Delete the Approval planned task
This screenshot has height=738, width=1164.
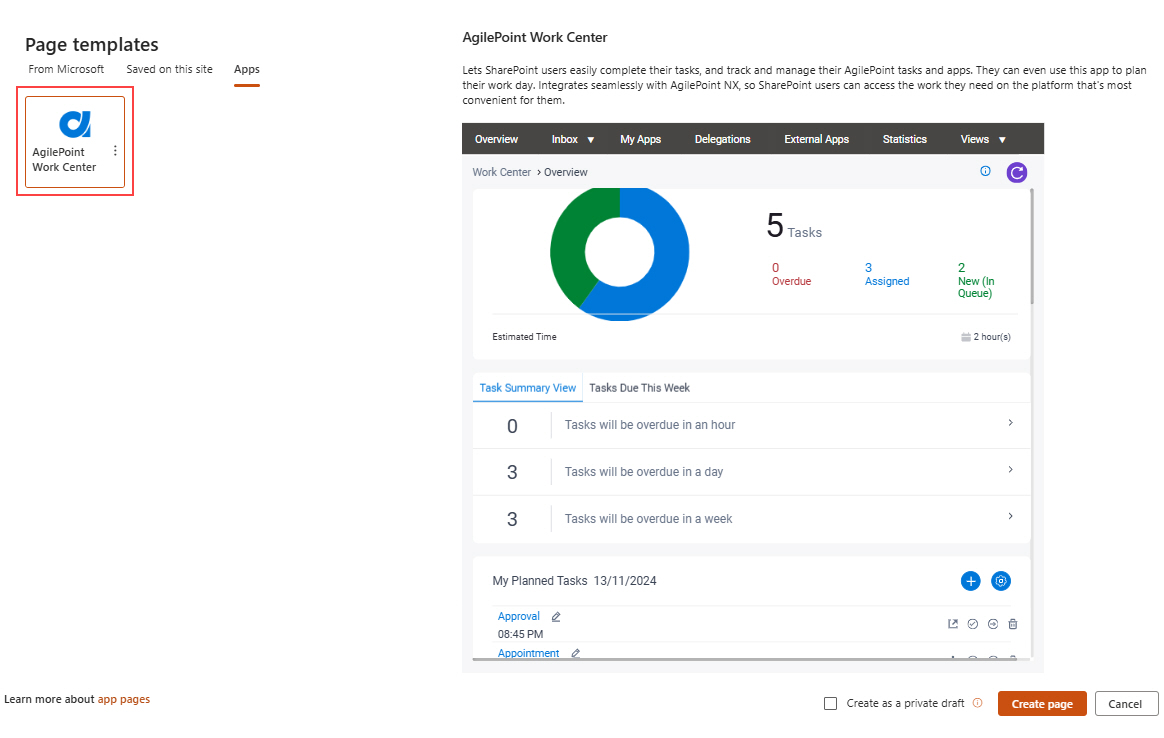pos(1013,624)
